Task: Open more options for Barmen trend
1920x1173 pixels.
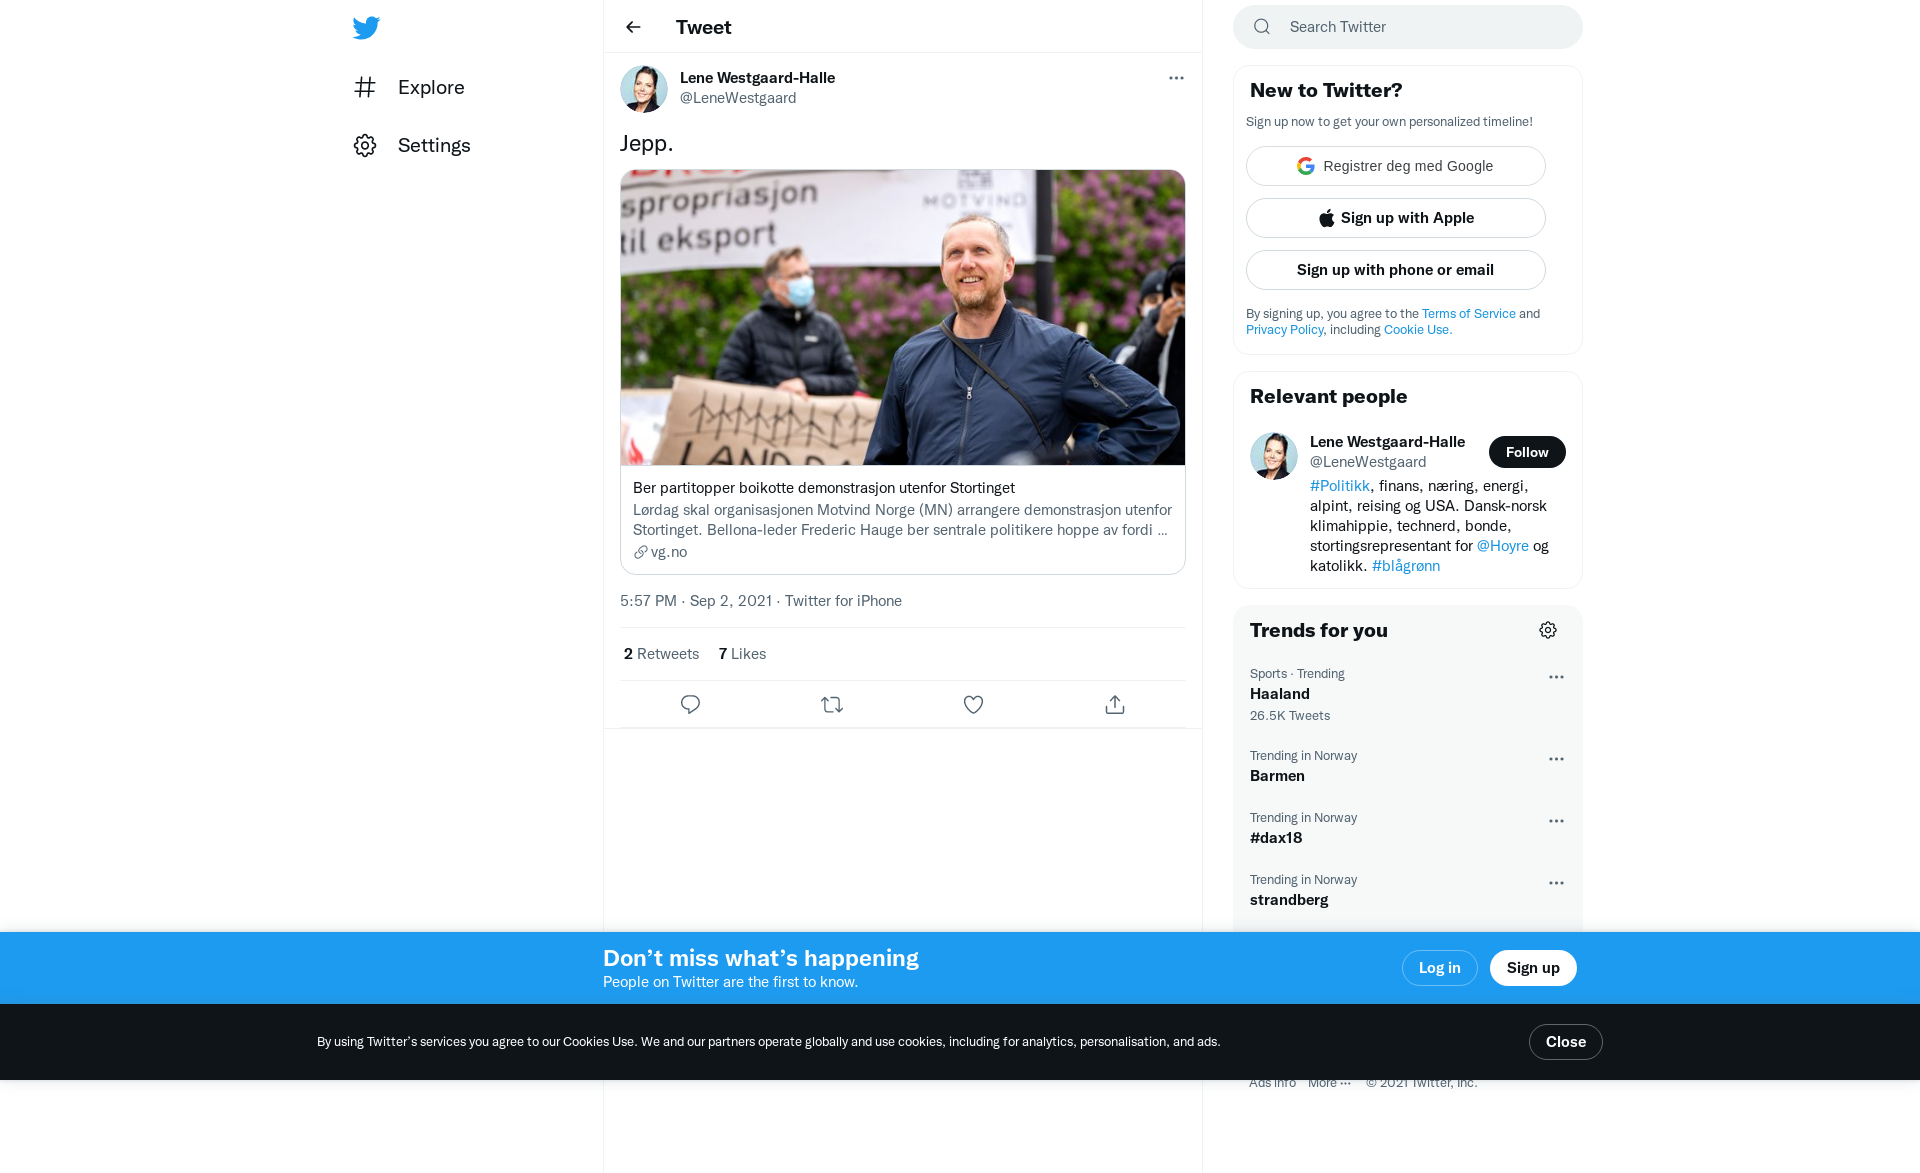Action: pos(1556,759)
